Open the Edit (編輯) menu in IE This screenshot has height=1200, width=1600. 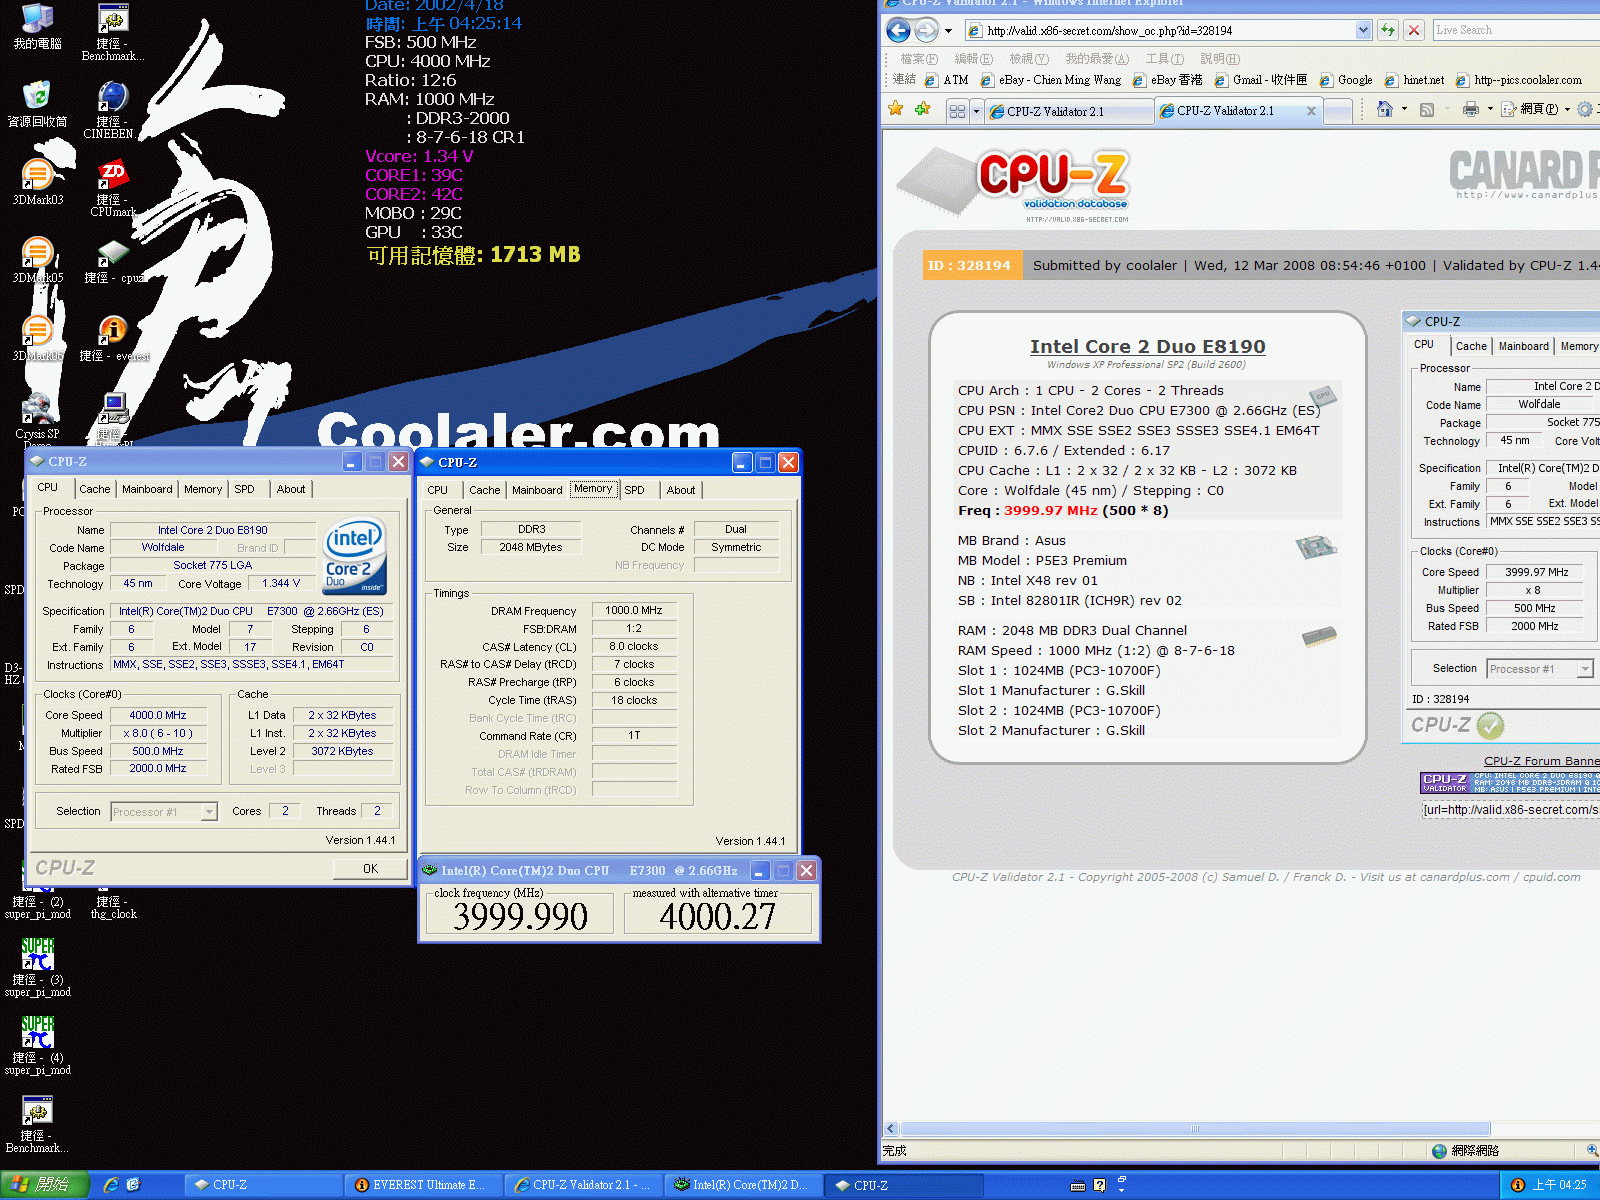973,59
